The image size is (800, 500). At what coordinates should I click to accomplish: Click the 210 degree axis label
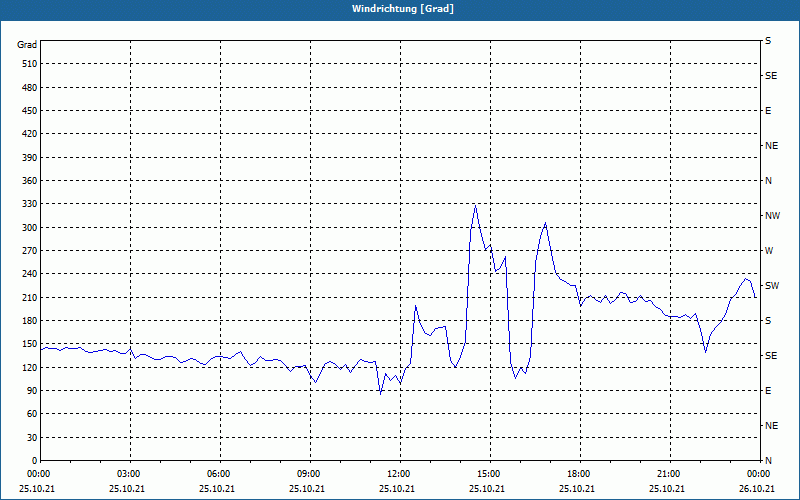[x=29, y=297]
